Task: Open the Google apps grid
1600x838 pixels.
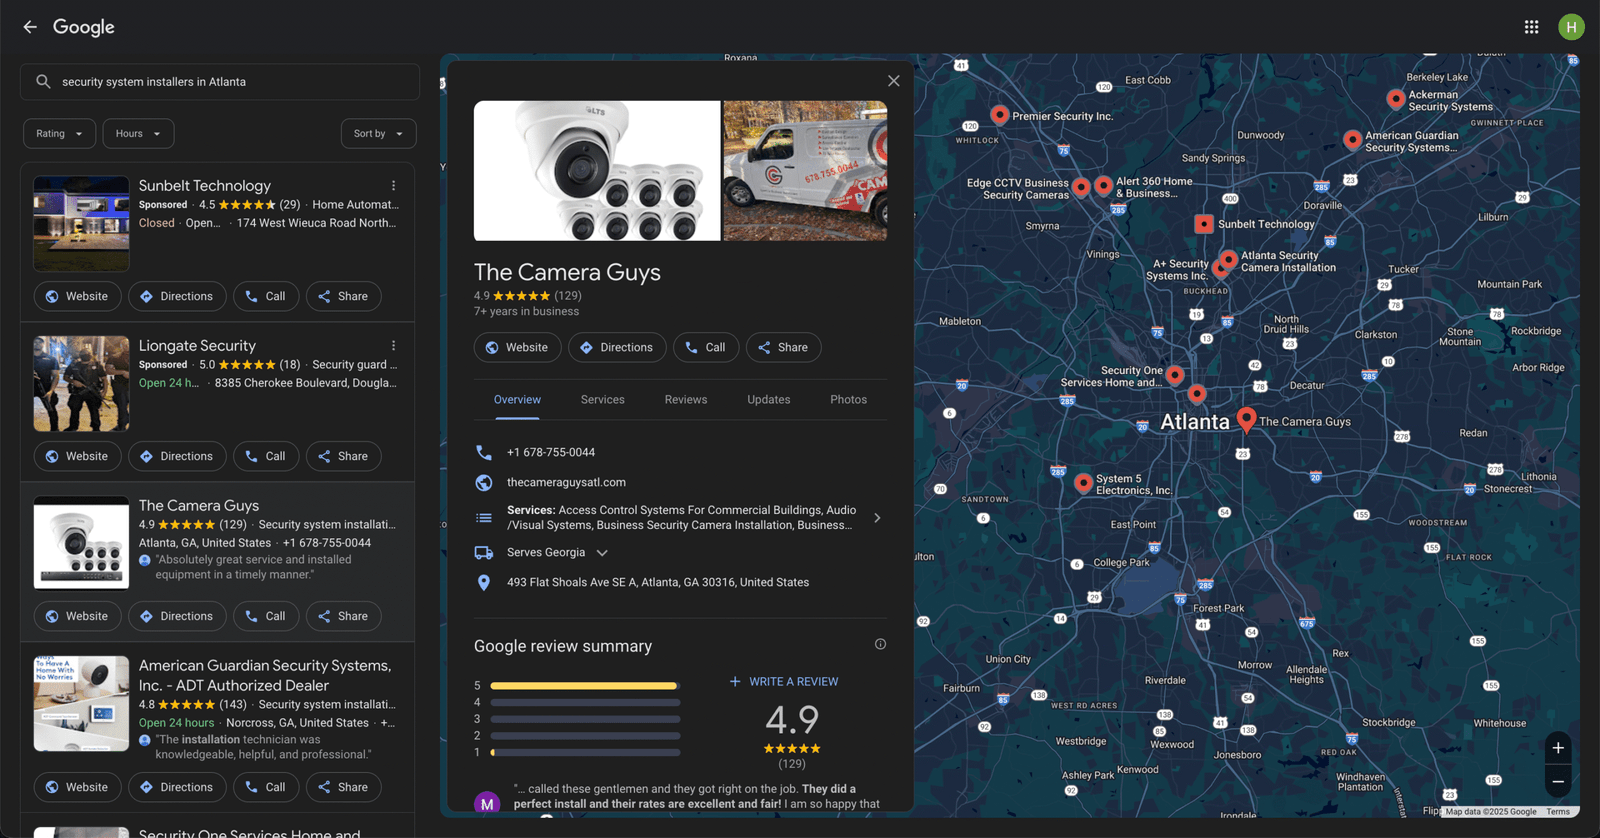Action: pyautogui.click(x=1531, y=27)
